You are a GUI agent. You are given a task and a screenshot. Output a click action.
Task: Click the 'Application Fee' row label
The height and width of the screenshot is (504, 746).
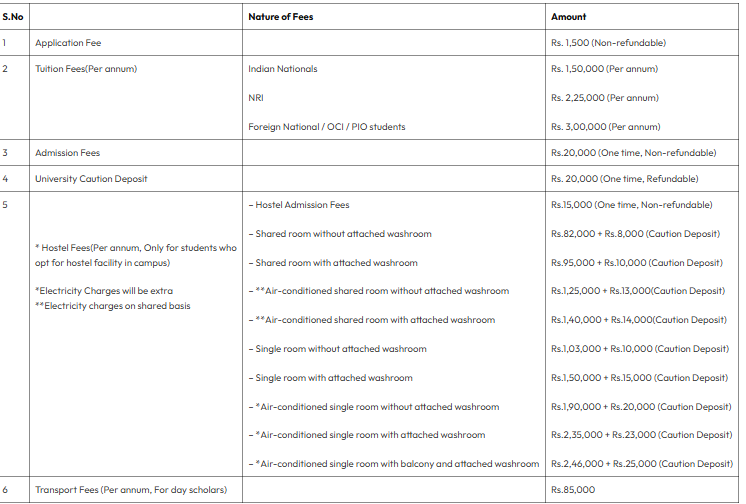pyautogui.click(x=68, y=43)
